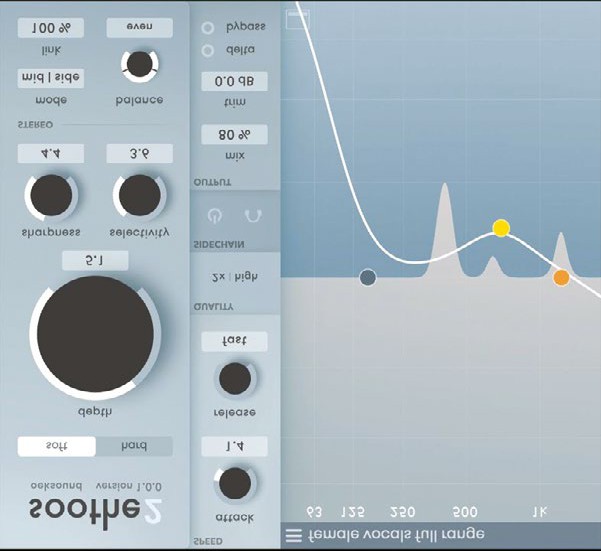601x551 pixels.
Task: Click the mix 80 % value field
Action: (x=234, y=134)
